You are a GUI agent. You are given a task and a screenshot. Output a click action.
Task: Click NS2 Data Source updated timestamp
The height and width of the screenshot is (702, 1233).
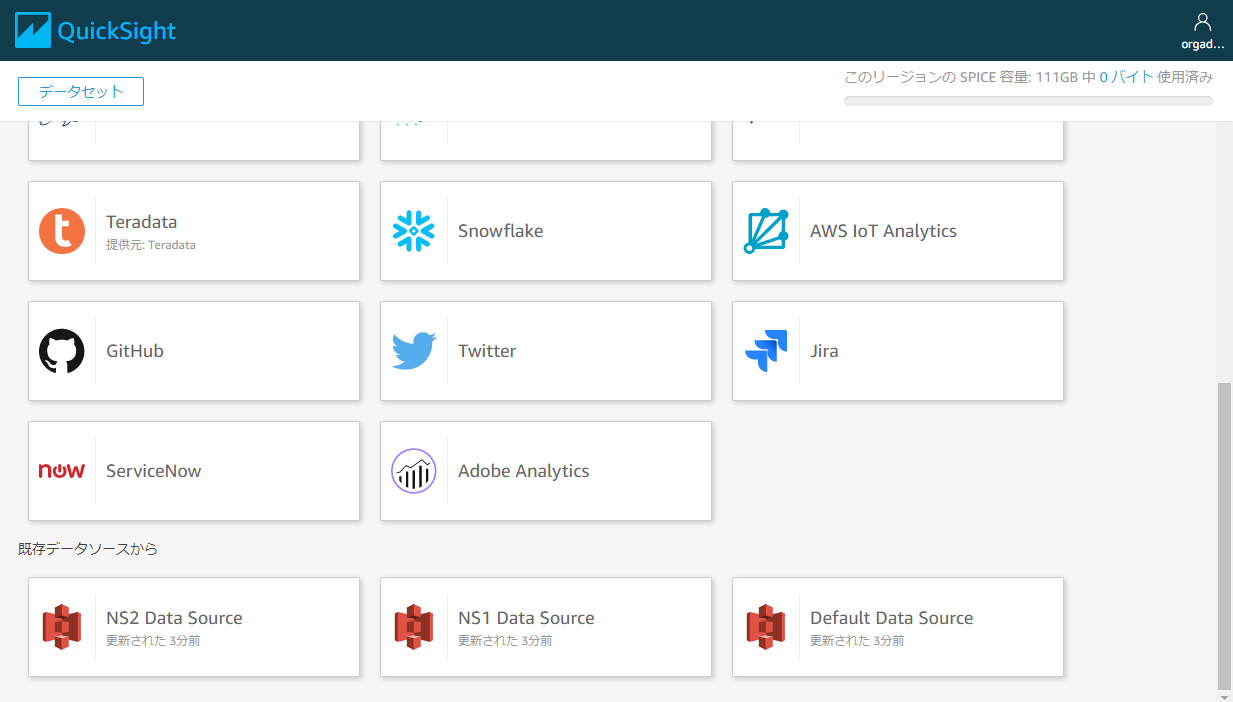pos(153,640)
